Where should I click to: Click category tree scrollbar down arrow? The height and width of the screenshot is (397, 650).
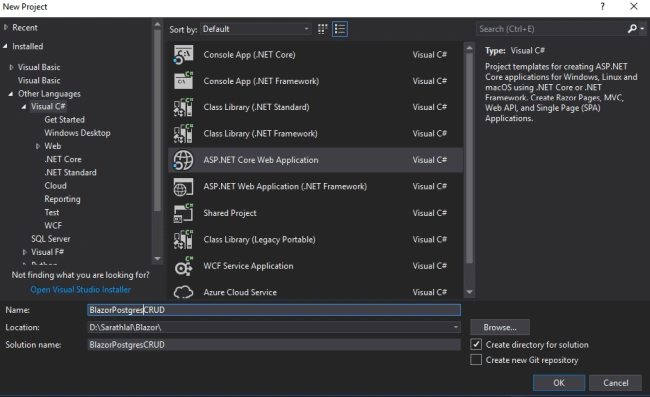coord(157,259)
